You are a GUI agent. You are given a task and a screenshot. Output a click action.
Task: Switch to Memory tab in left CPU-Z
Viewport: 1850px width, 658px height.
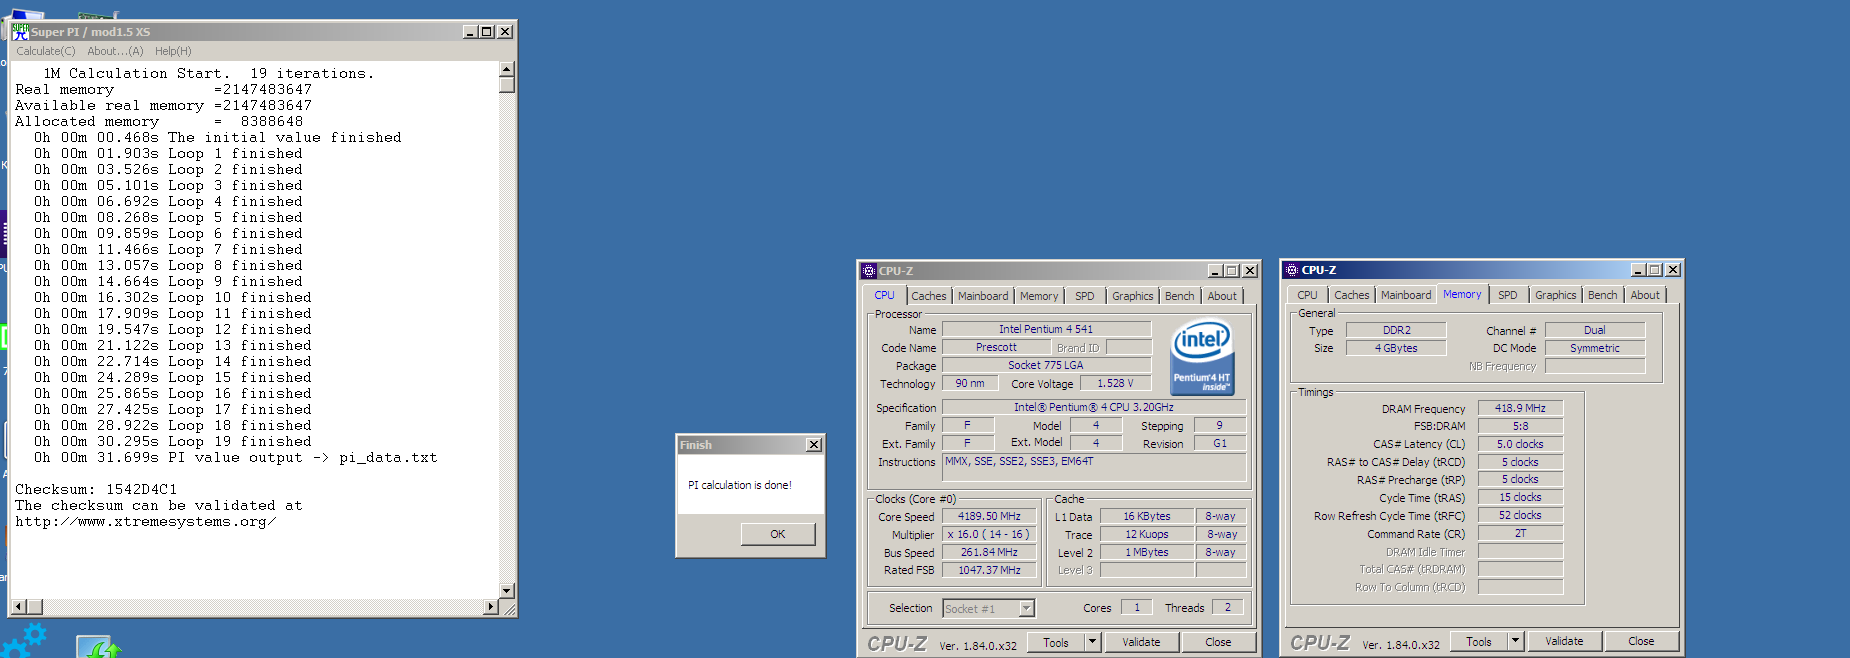point(1039,296)
